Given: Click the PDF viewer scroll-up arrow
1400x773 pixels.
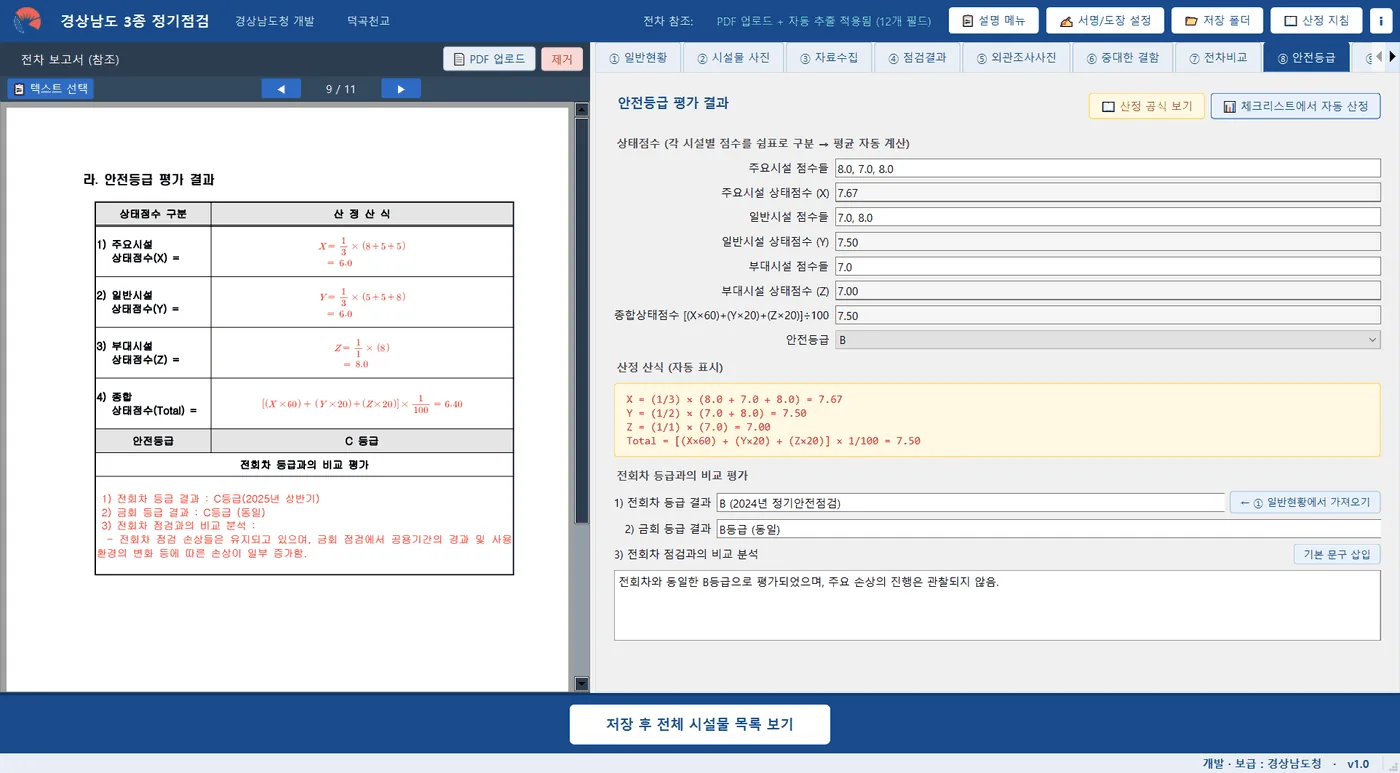Looking at the screenshot, I should tap(582, 110).
